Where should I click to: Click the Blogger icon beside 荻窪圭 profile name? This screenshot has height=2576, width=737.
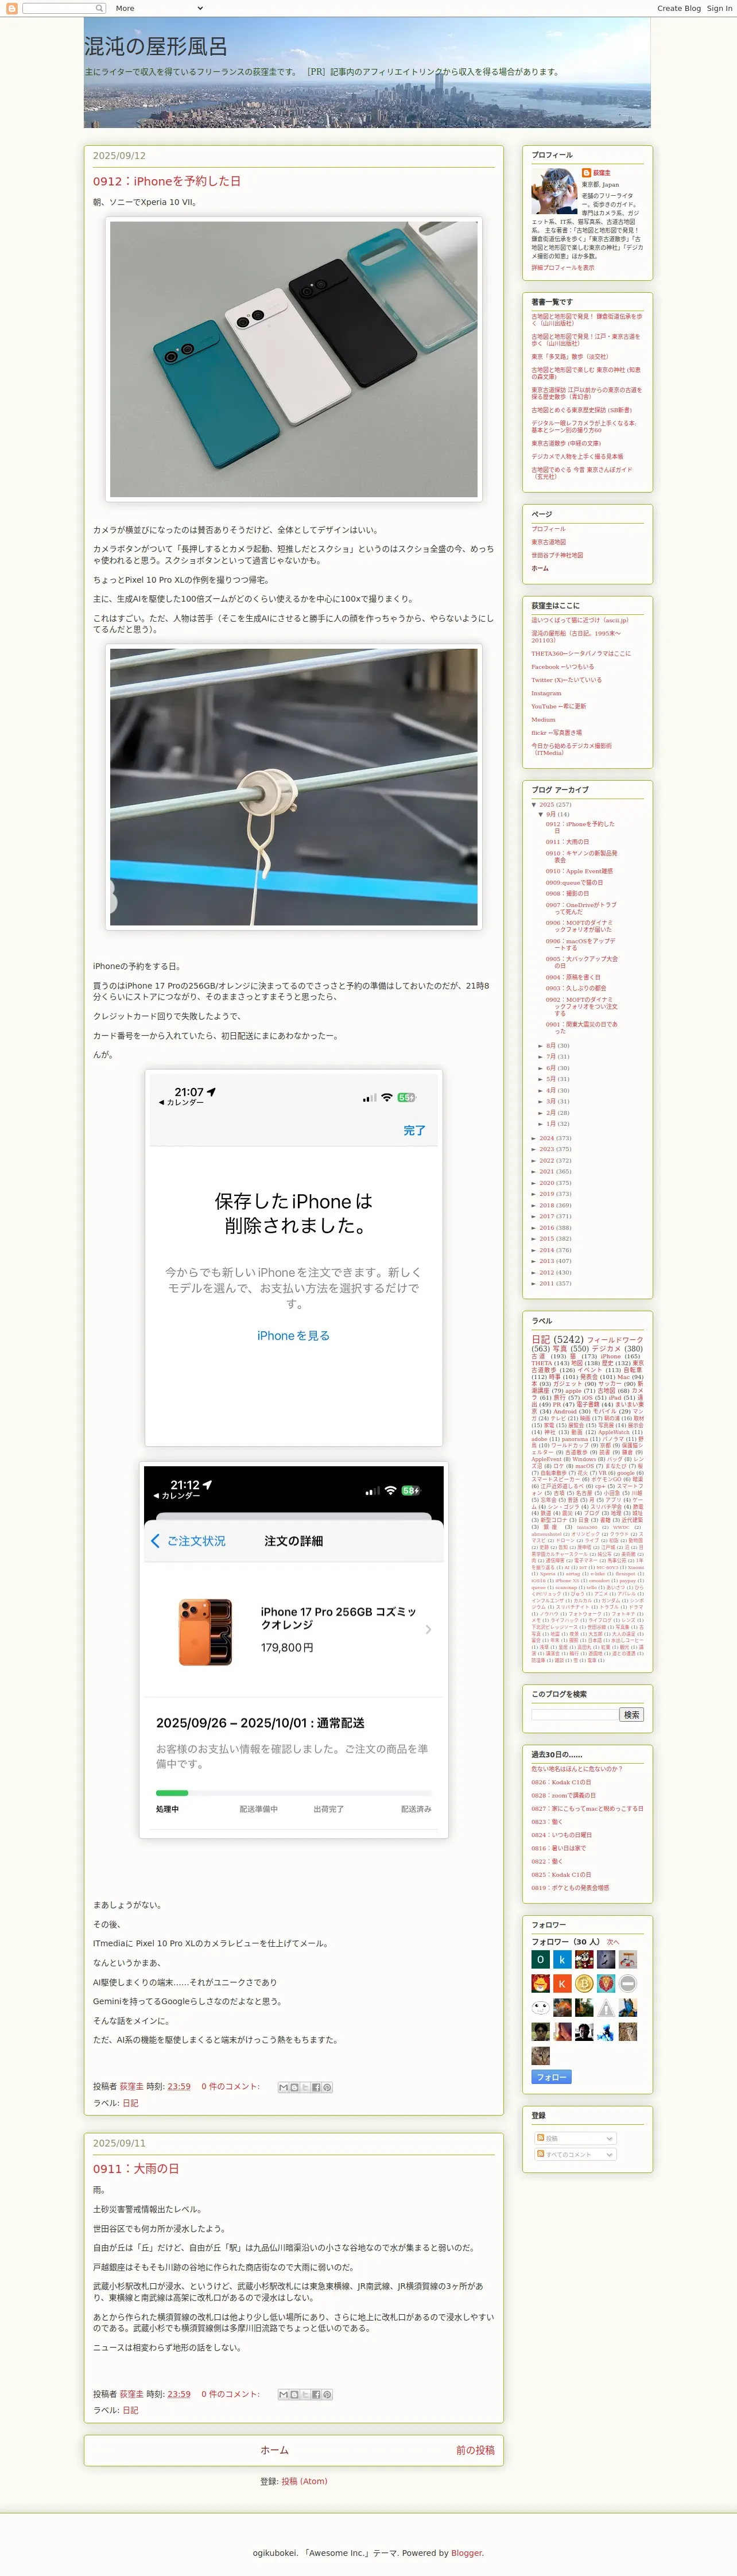click(x=586, y=173)
